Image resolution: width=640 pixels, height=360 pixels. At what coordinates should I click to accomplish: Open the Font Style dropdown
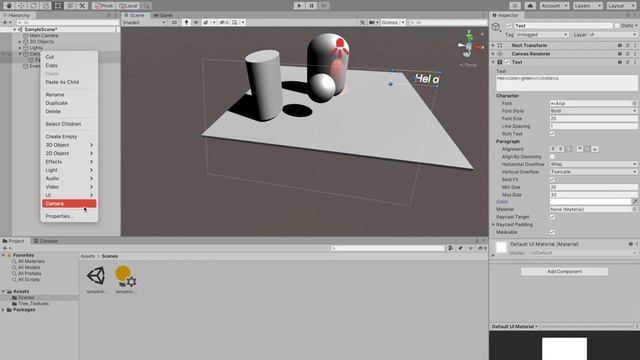coord(593,111)
